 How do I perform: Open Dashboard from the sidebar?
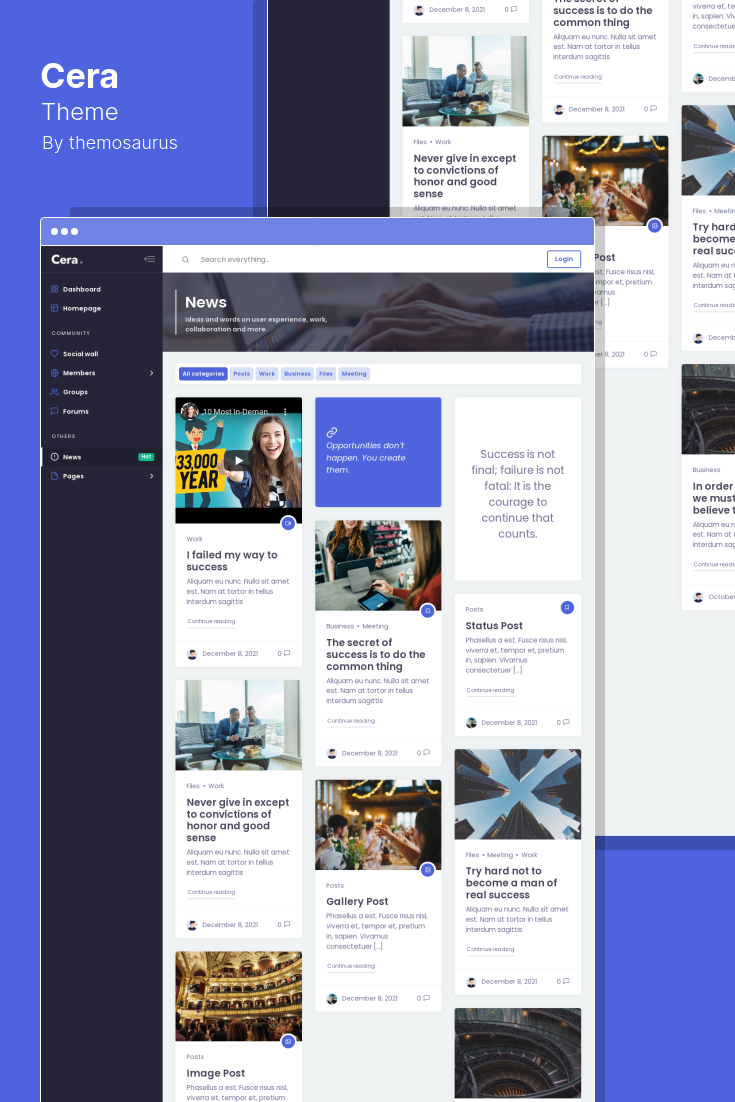click(82, 289)
